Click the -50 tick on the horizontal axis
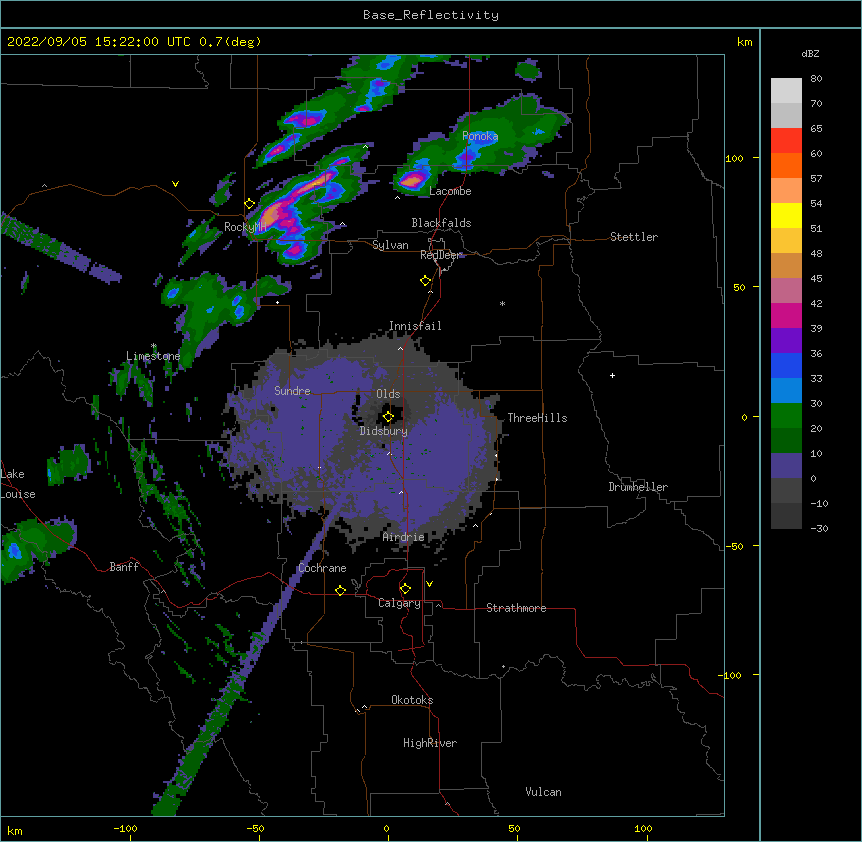Viewport: 862px width, 842px height. click(255, 828)
